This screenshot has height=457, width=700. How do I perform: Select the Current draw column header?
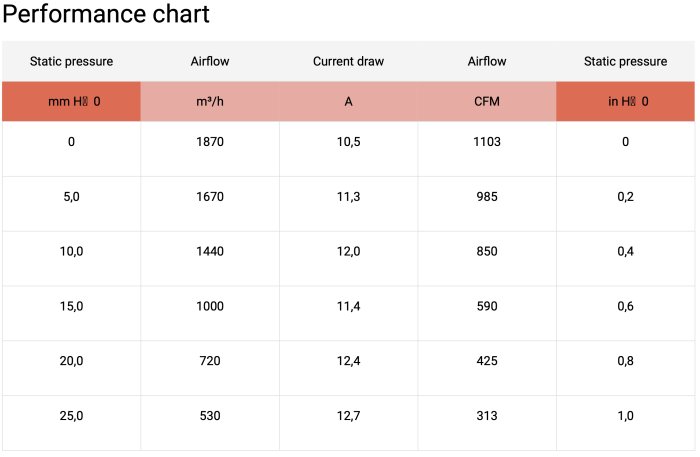click(x=348, y=61)
